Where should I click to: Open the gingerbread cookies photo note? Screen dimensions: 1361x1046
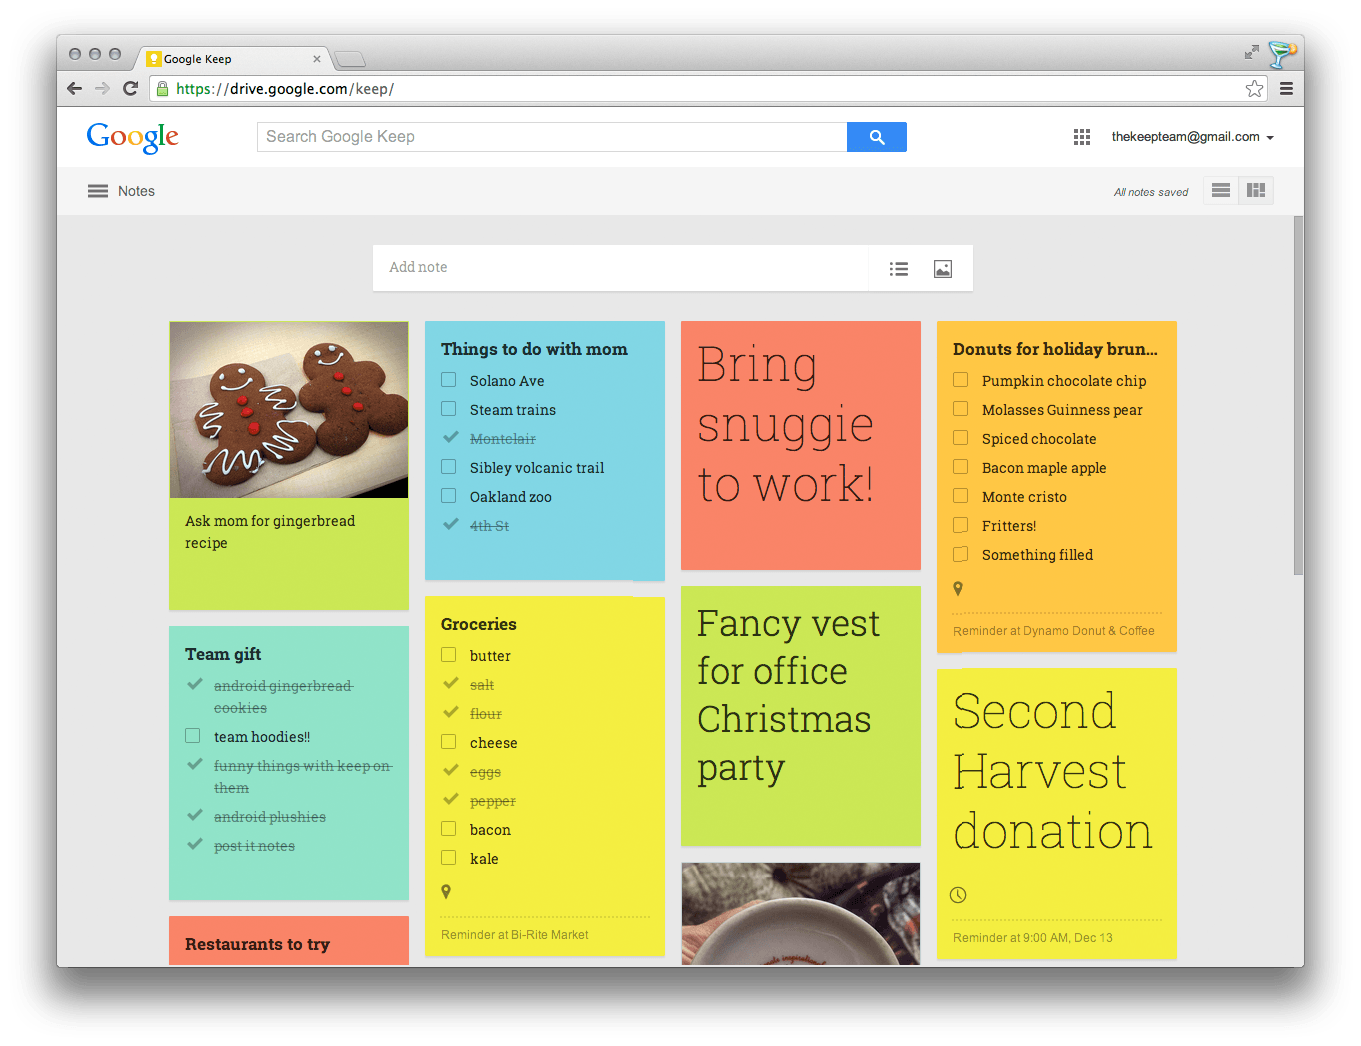289,410
